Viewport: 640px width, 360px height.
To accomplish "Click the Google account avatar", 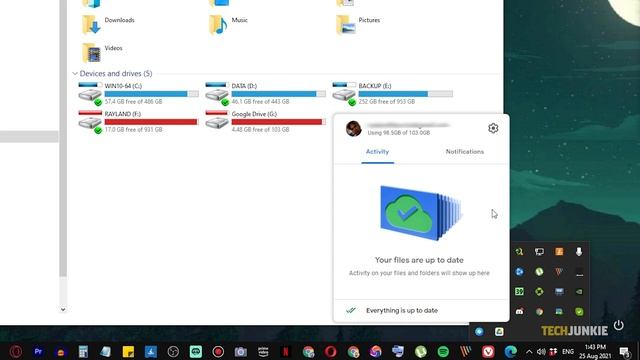I will tap(353, 129).
